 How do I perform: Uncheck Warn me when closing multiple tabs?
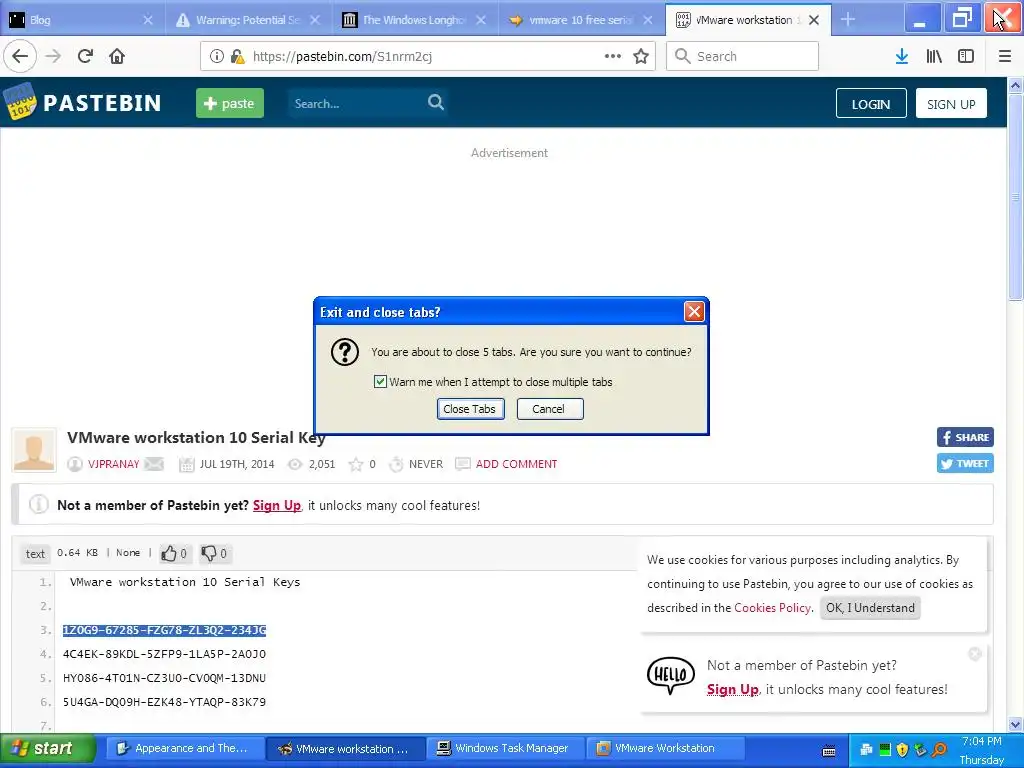pyautogui.click(x=380, y=381)
